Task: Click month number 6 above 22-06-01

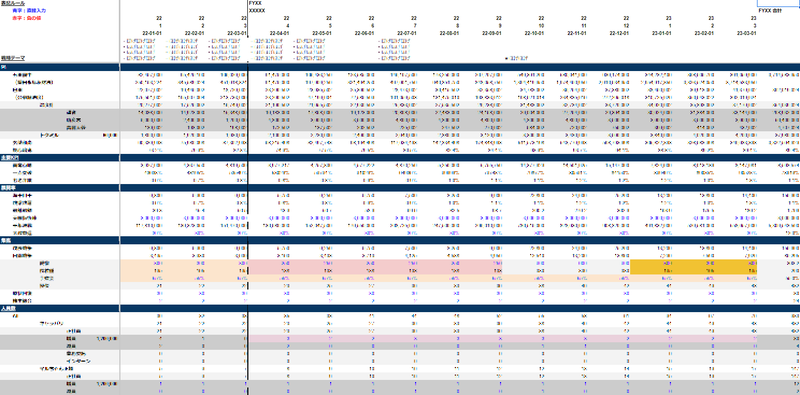Action: [x=372, y=26]
